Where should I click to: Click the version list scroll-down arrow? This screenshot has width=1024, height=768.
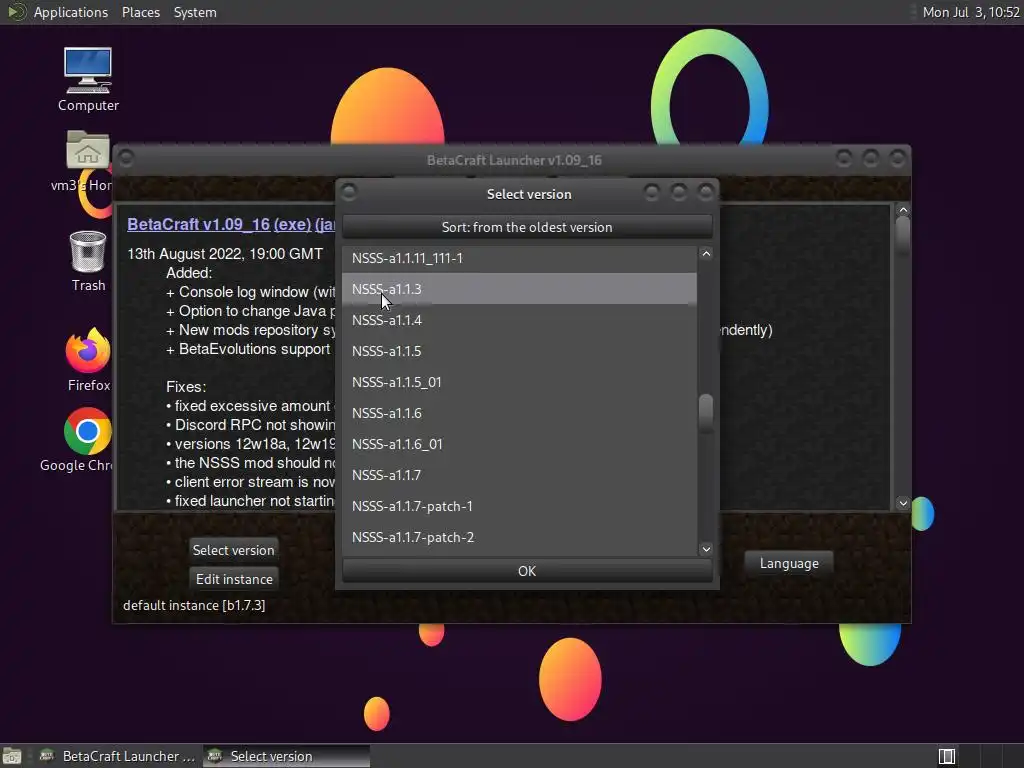coord(706,549)
